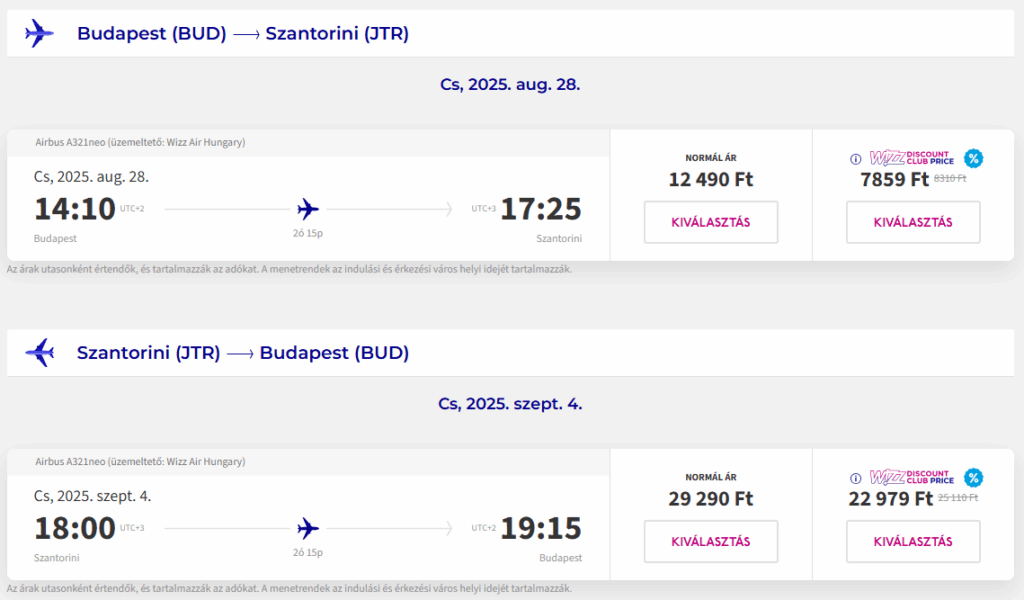The width and height of the screenshot is (1024, 600).
Task: Click the Budapest (BUD) → Szantorini (JTR) route header
Action: [243, 33]
